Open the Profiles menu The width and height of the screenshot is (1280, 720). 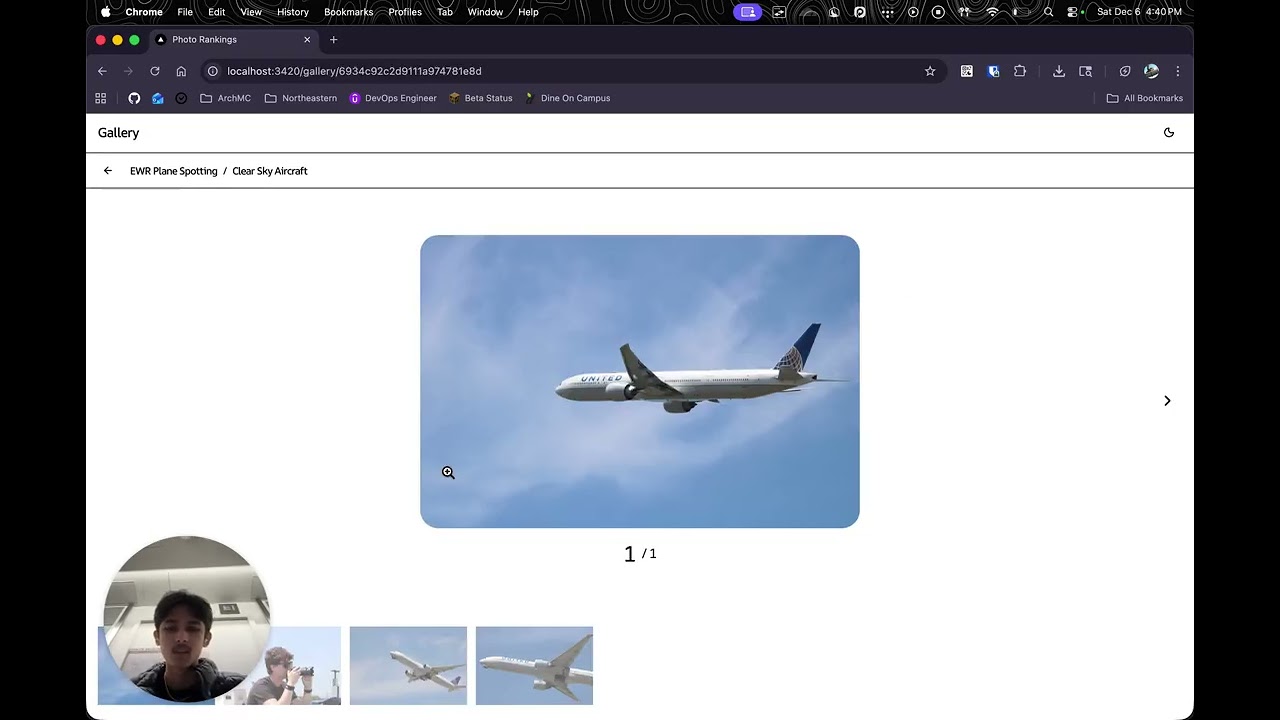(405, 12)
